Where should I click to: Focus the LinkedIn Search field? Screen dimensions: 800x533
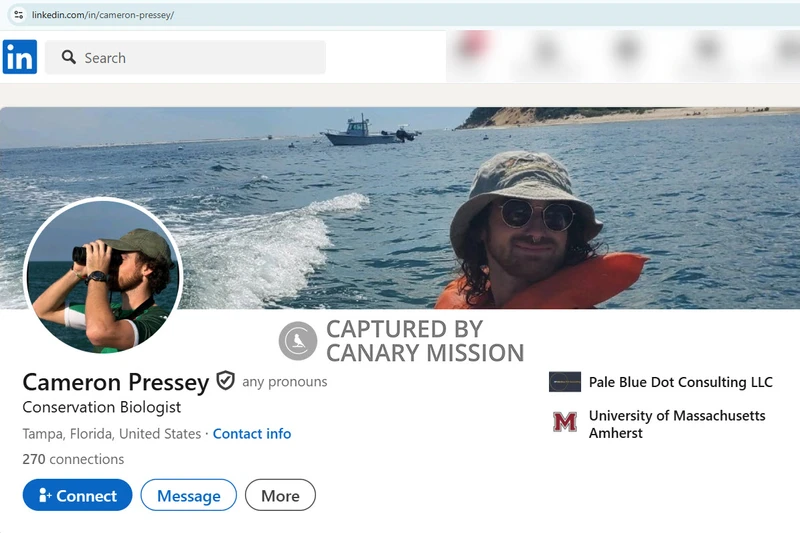pyautogui.click(x=200, y=58)
